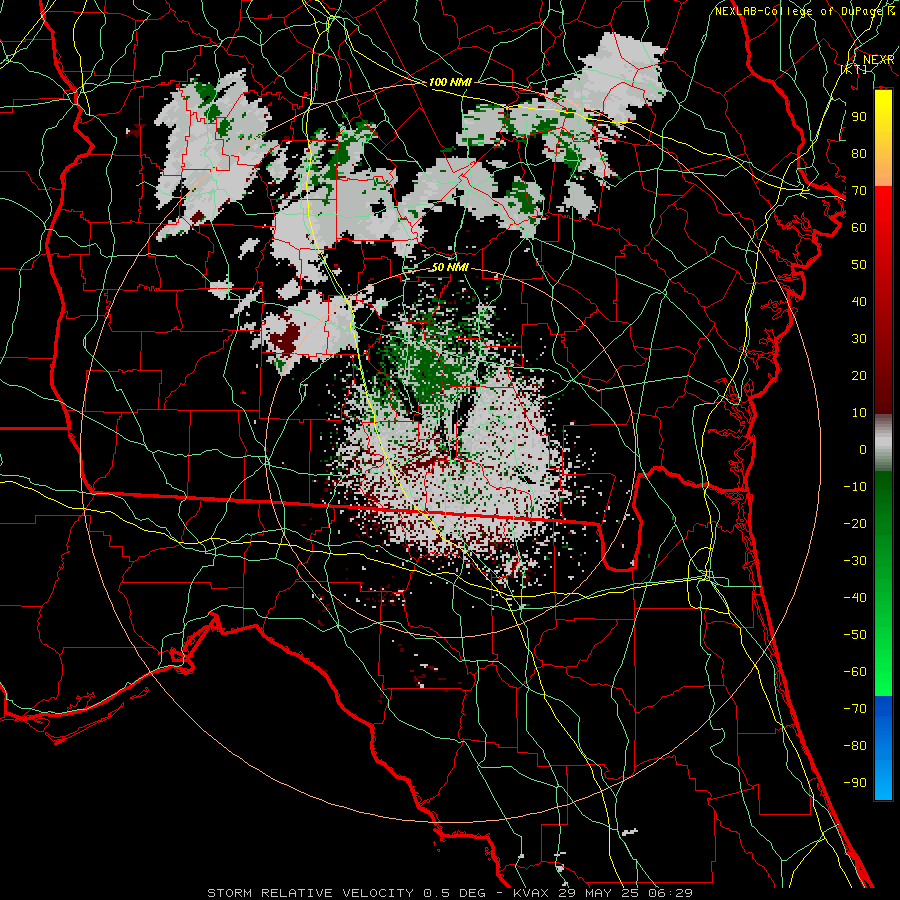Click the [KT] units label above color bar
The width and height of the screenshot is (900, 900).
pyautogui.click(x=854, y=69)
